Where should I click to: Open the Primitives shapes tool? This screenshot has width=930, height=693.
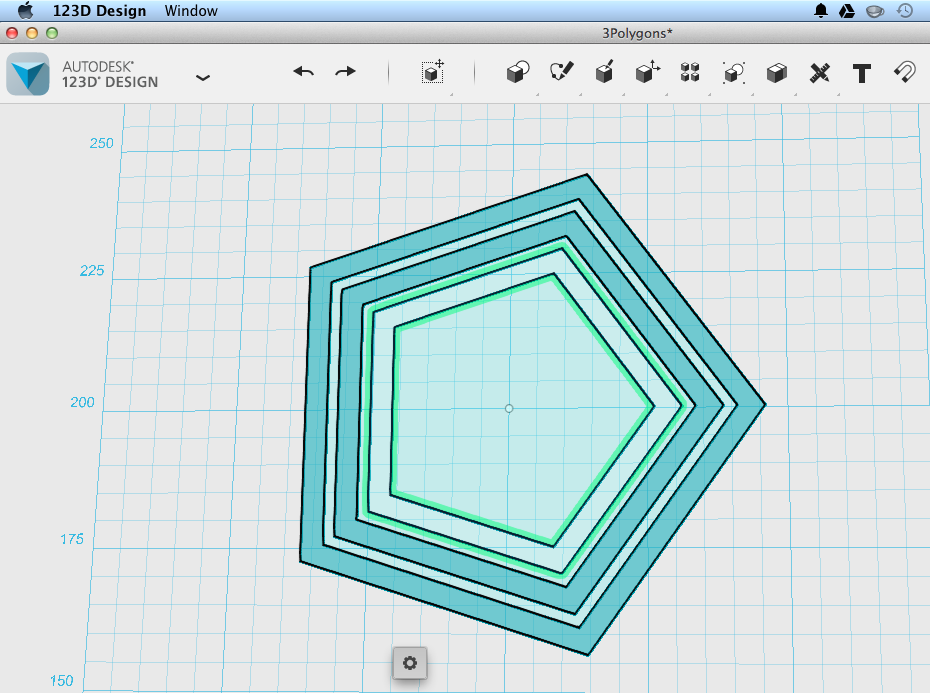tap(518, 72)
